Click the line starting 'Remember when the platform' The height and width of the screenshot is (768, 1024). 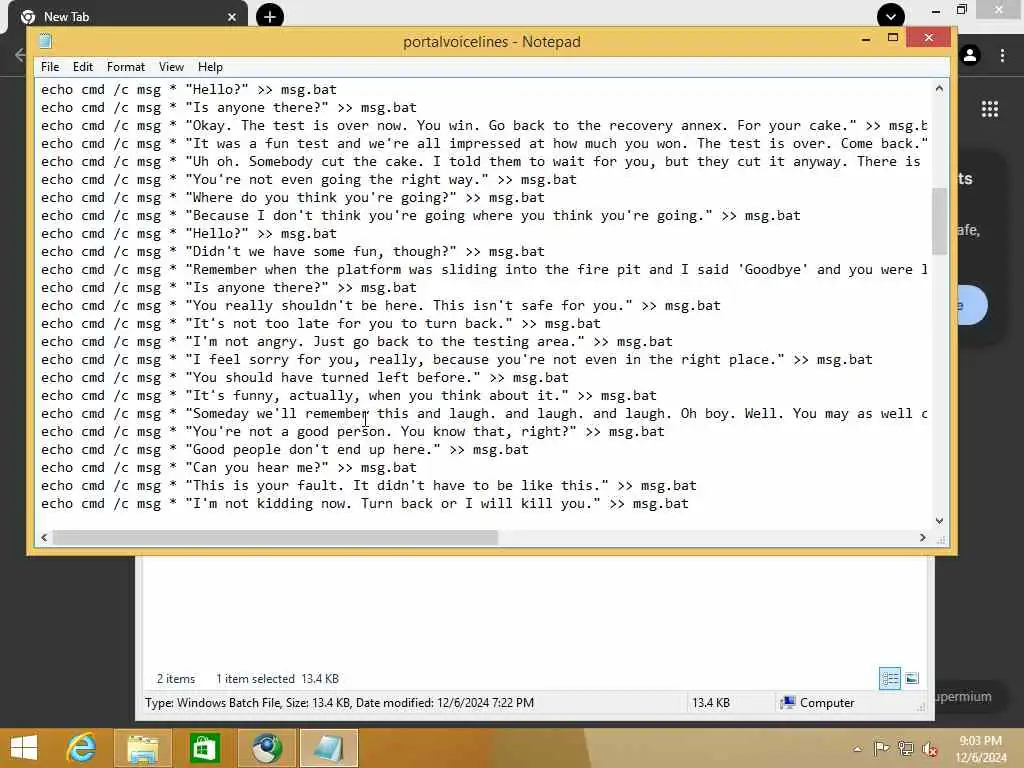pos(484,270)
